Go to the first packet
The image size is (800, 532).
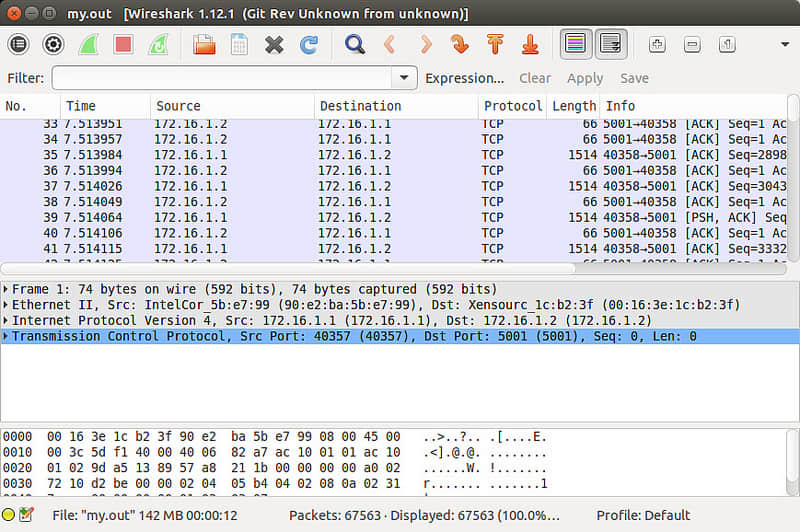(494, 44)
